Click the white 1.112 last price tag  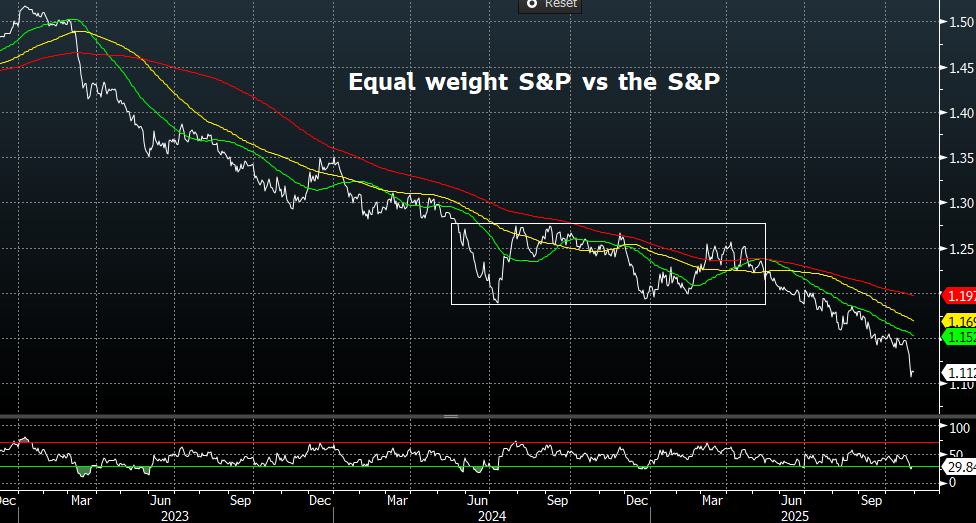click(959, 373)
